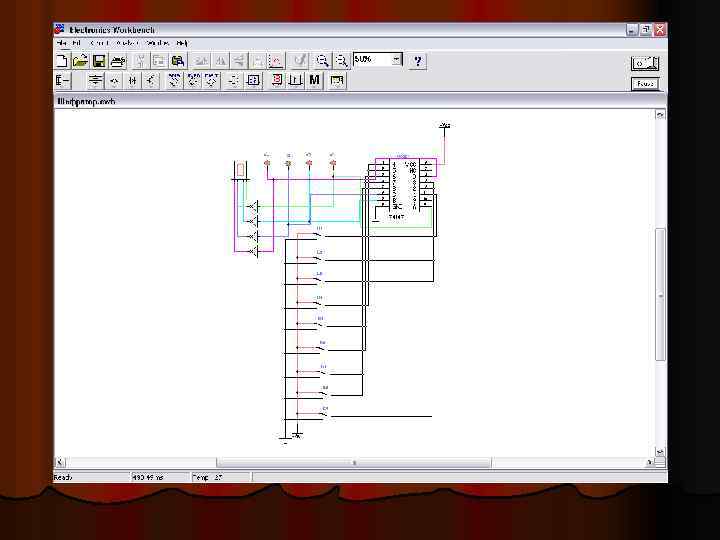
Task: Open the Window menu
Action: [158, 43]
